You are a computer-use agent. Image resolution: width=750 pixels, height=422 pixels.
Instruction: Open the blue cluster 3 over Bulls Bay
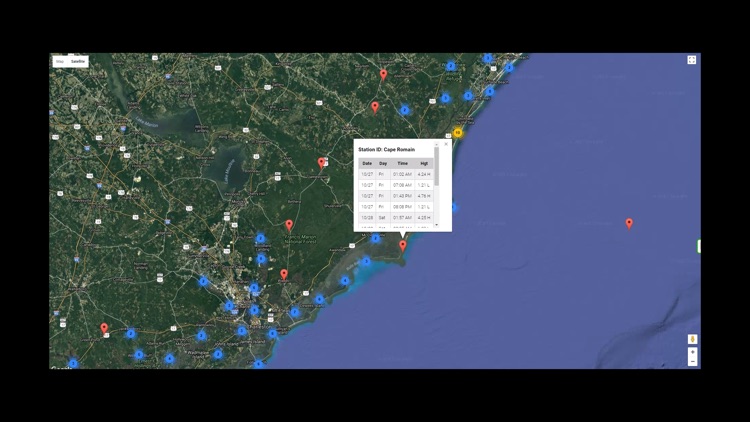pos(366,261)
